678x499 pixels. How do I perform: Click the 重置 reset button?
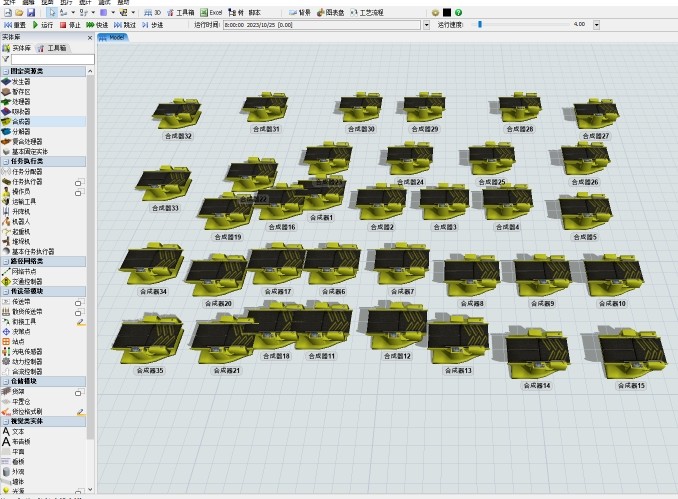[15, 25]
